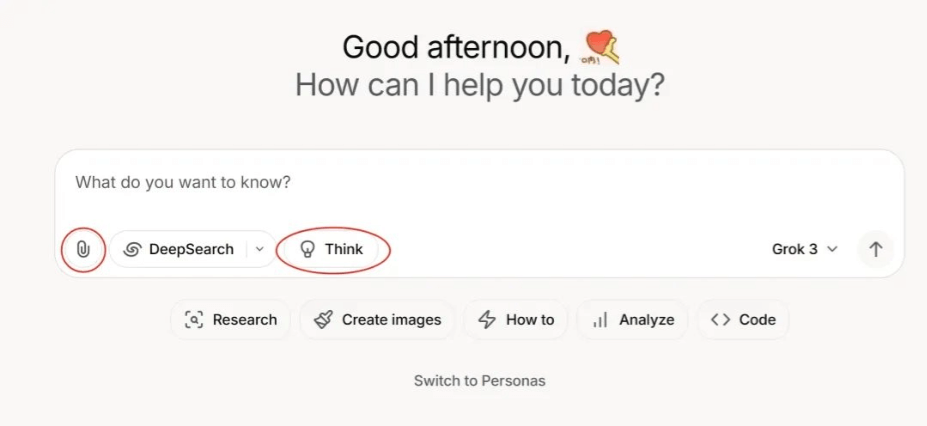Screen dimensions: 927x426
Task: Toggle Think mode on
Action: [x=331, y=249]
